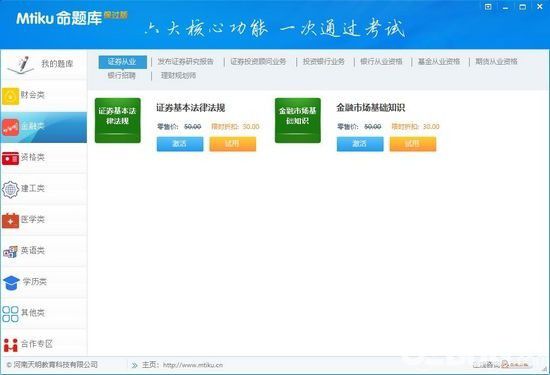
Task: Open the title bar menu icon beside minimize
Action: click(488, 7)
